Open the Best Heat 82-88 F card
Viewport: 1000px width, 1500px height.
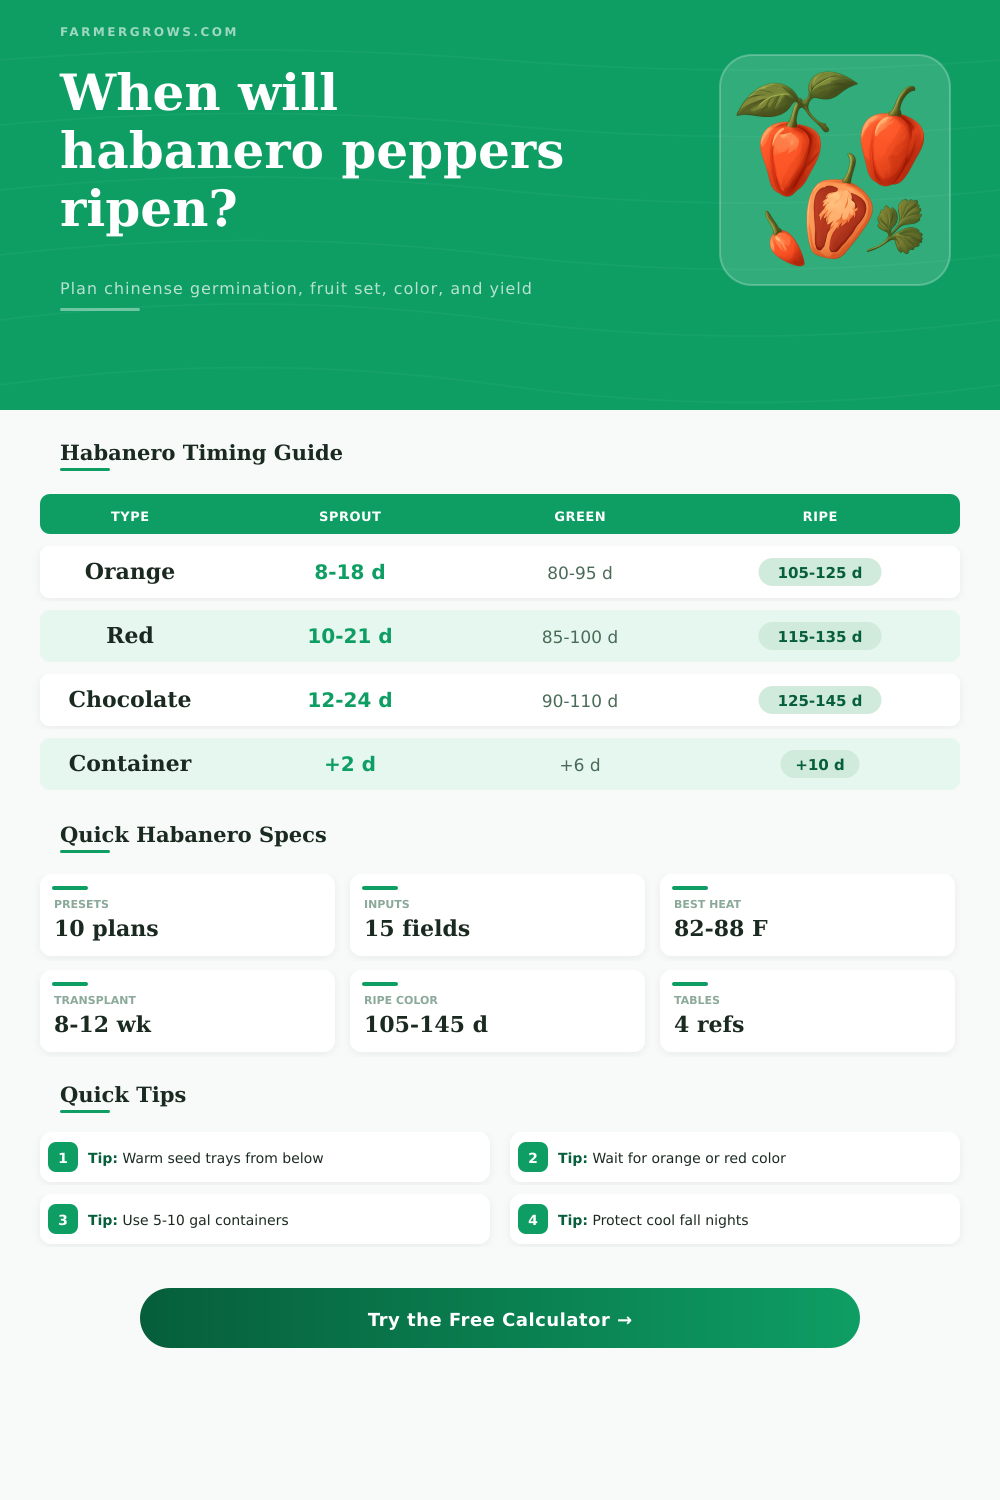[807, 915]
